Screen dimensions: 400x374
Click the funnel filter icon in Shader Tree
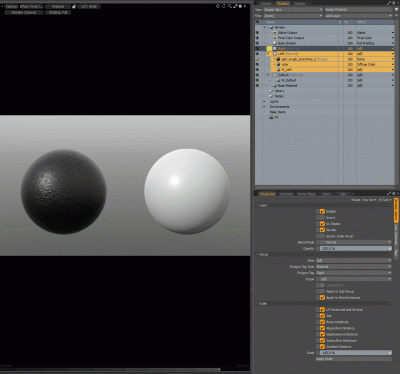pyautogui.click(x=396, y=10)
